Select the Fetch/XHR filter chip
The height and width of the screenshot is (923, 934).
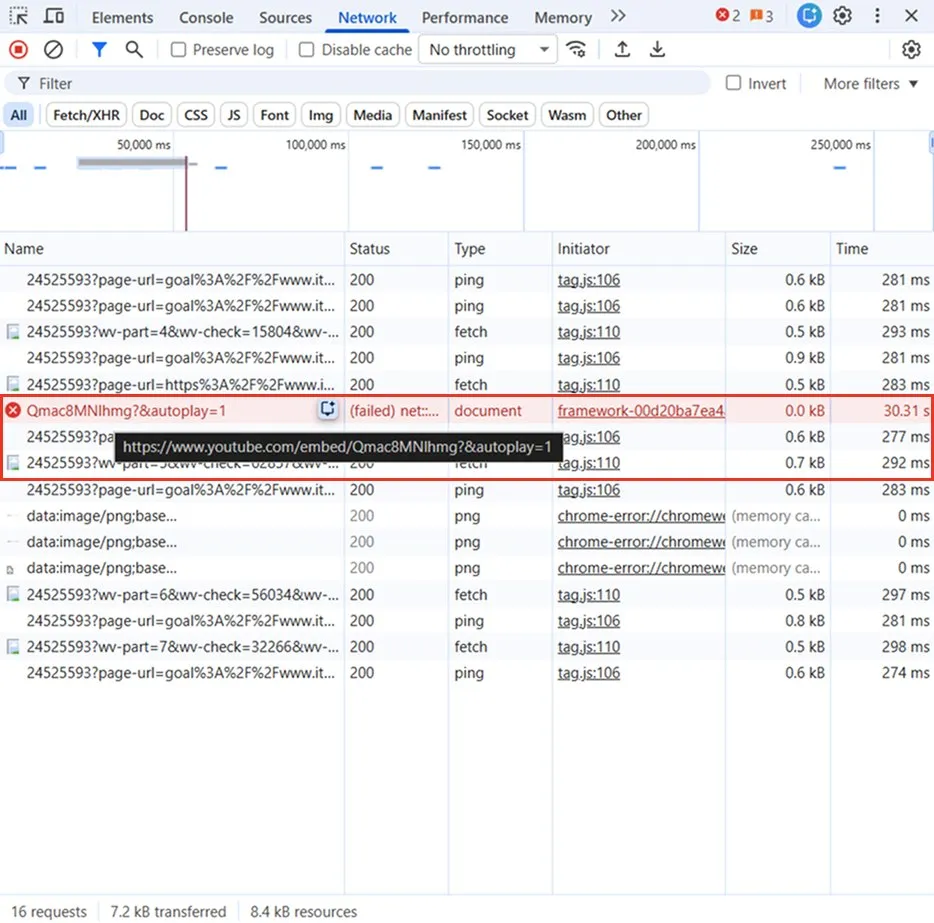[x=86, y=115]
